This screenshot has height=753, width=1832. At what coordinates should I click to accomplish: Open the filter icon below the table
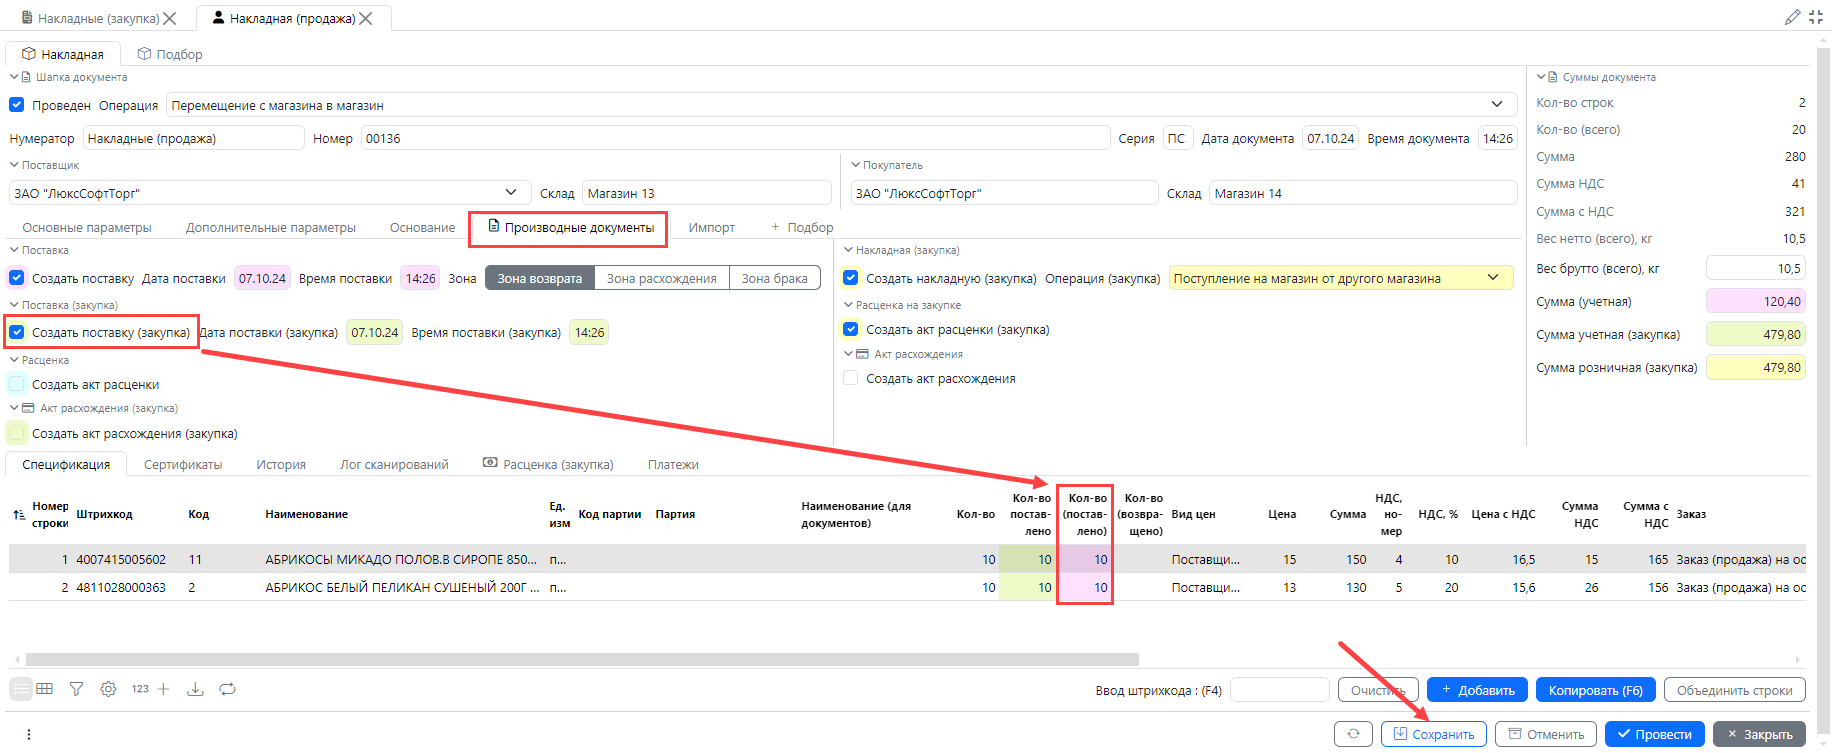point(76,689)
